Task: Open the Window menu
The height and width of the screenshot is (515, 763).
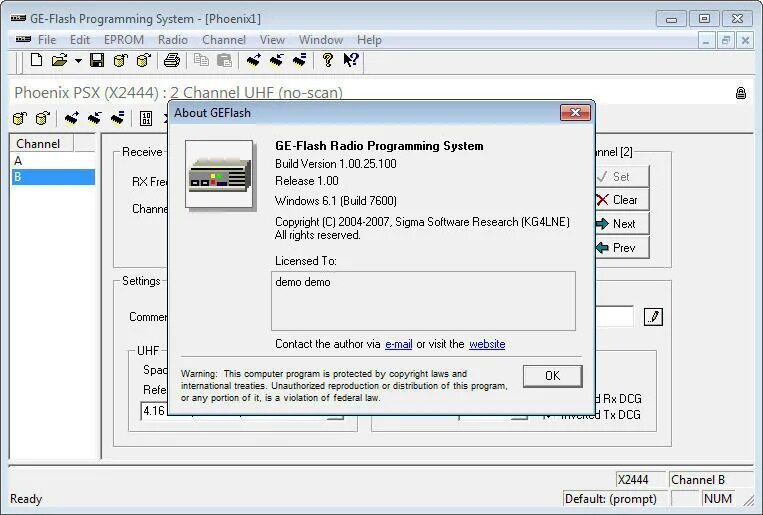Action: click(x=321, y=40)
